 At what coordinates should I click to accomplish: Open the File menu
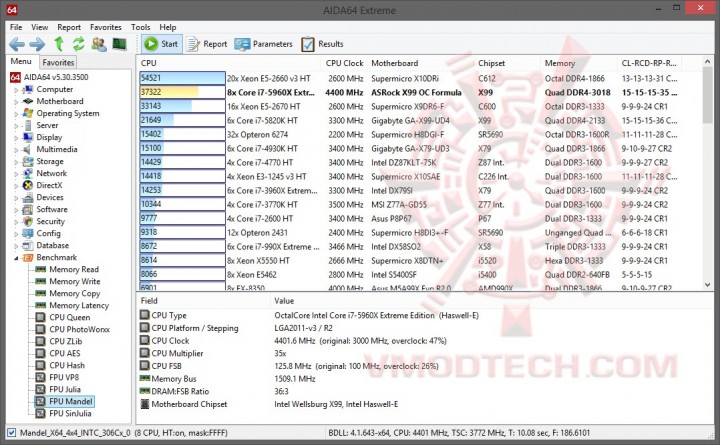tap(16, 27)
